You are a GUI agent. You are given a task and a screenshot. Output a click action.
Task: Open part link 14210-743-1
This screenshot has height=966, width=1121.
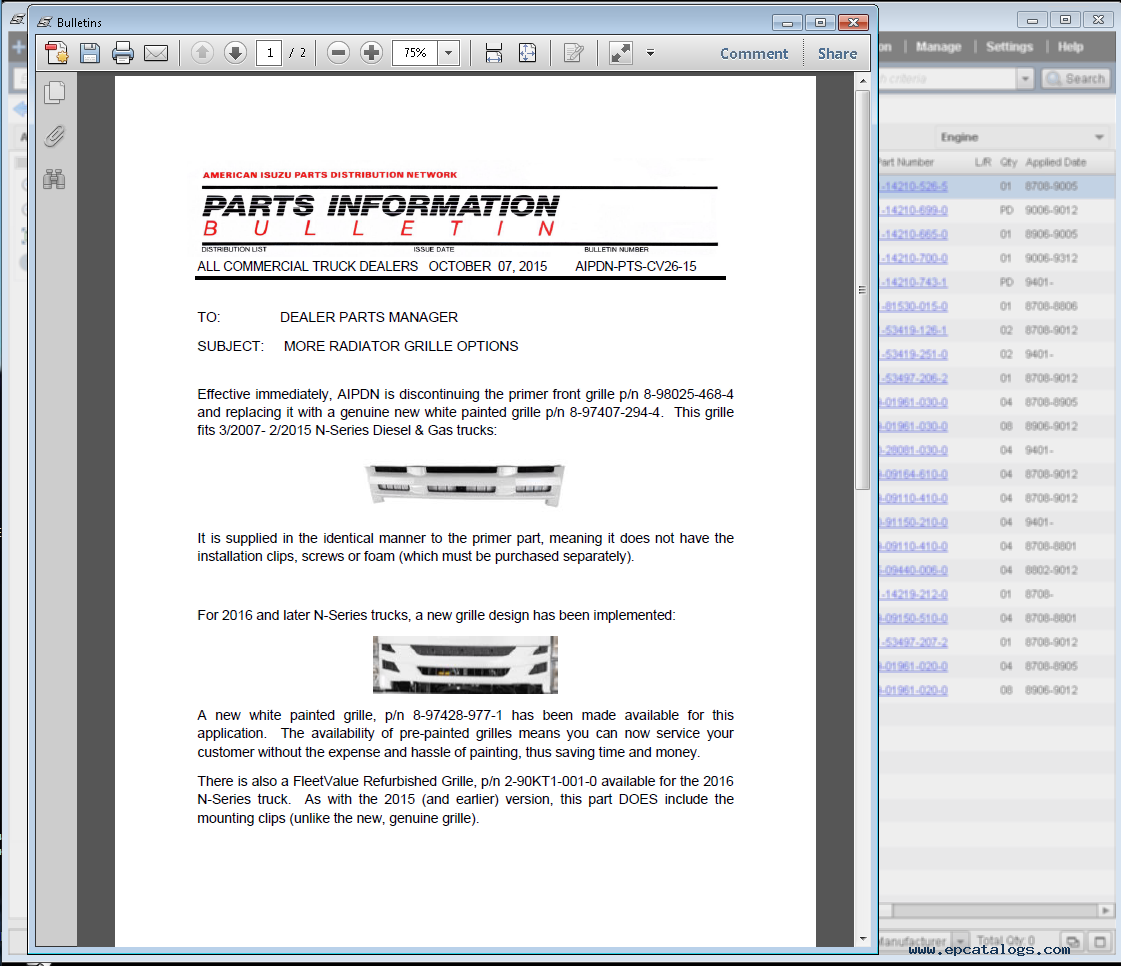point(914,282)
